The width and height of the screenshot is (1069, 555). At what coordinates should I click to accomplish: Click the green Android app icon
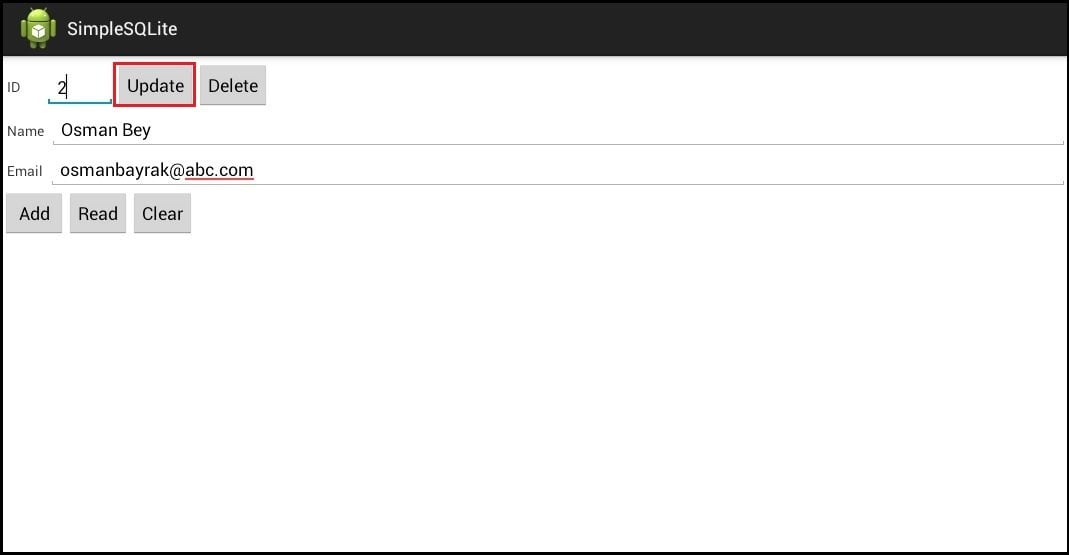point(38,28)
